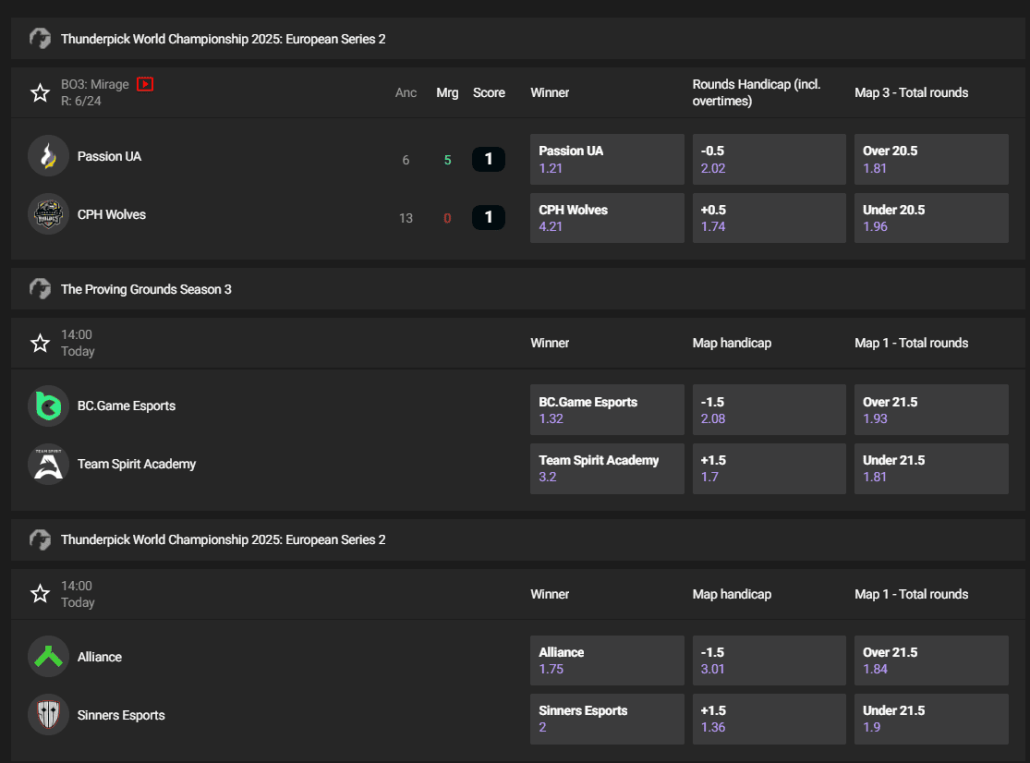Bet on BC.Game Esports winner at 1.32
The image size is (1030, 763).
[607, 410]
